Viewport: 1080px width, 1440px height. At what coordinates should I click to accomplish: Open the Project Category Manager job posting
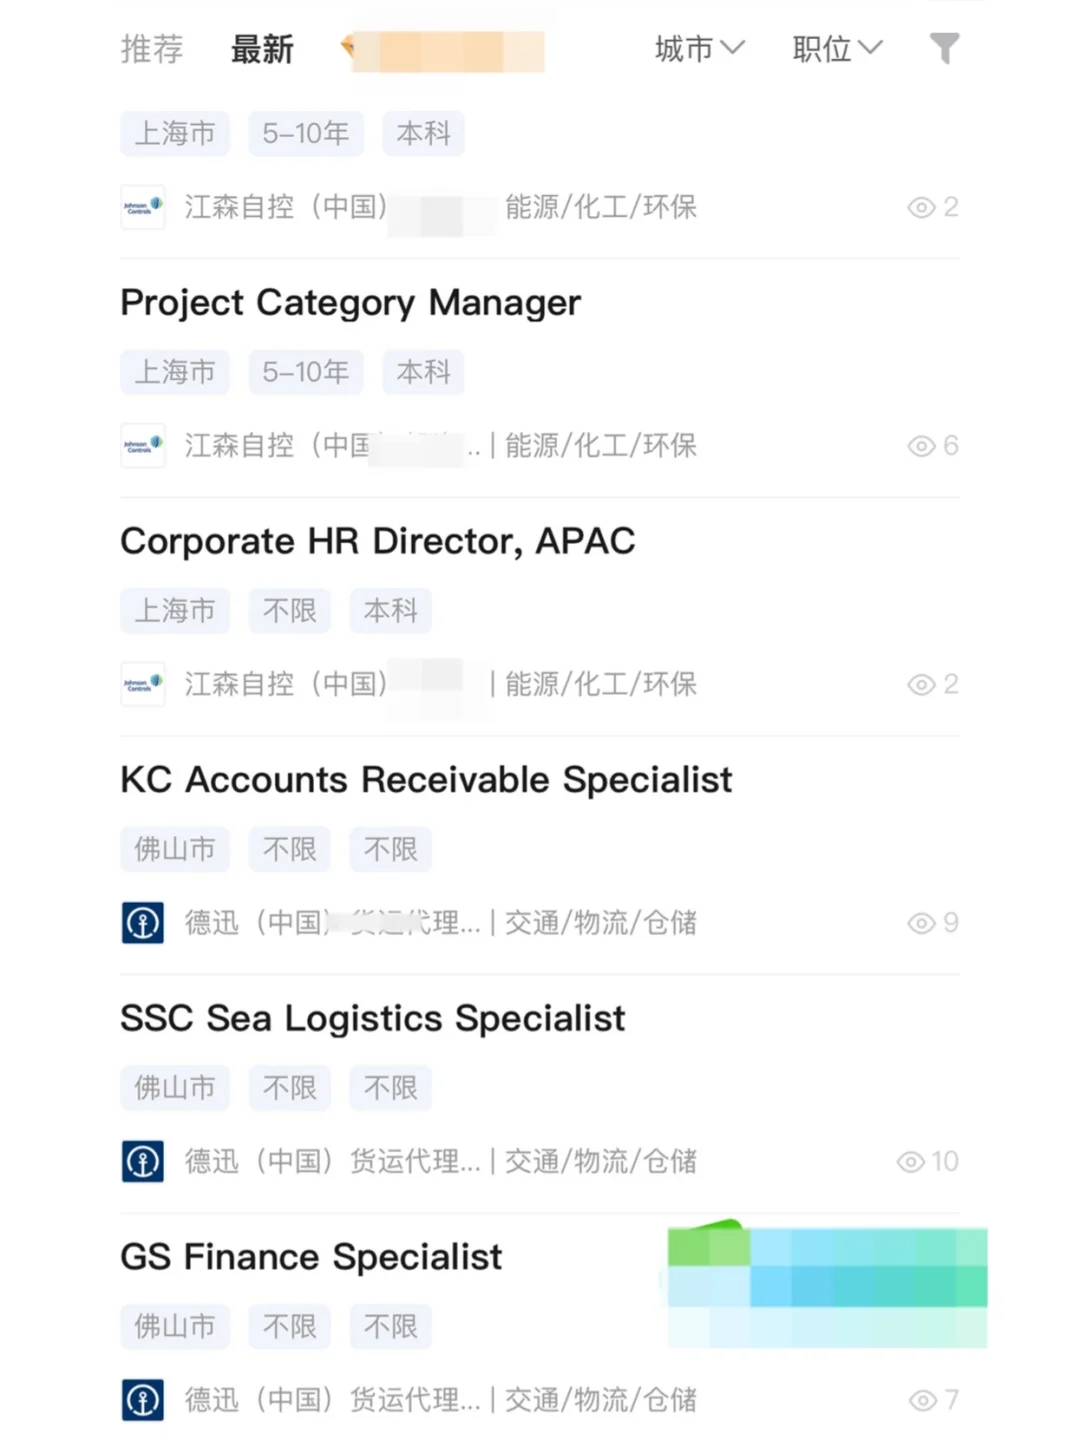pos(350,303)
